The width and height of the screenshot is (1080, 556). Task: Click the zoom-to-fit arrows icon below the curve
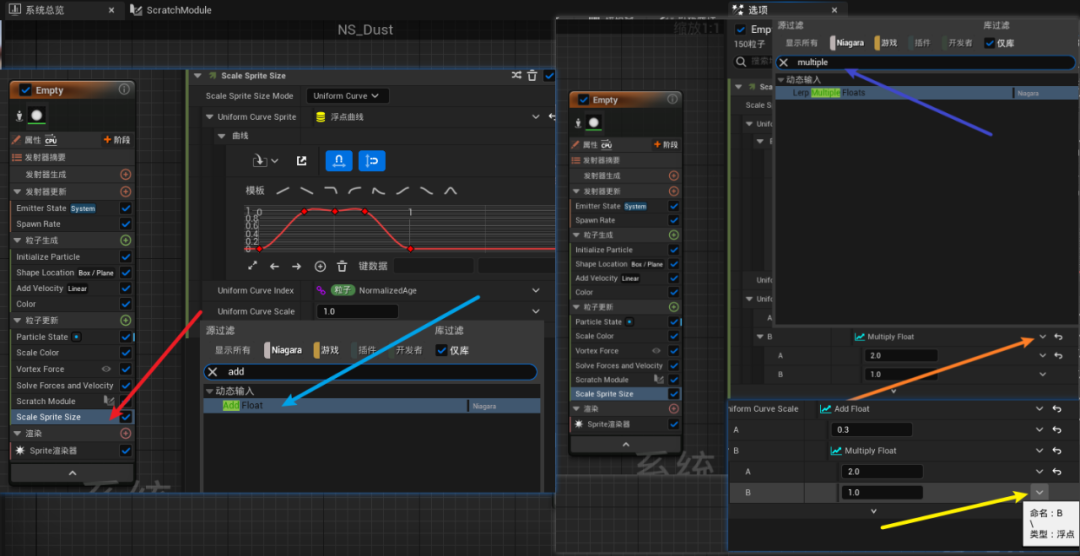point(253,266)
